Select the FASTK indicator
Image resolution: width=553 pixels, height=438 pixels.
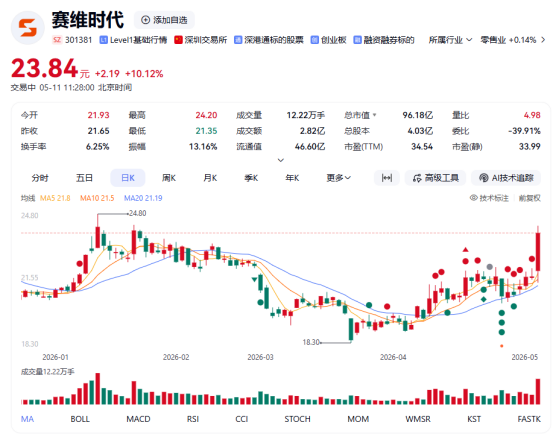coord(529,419)
